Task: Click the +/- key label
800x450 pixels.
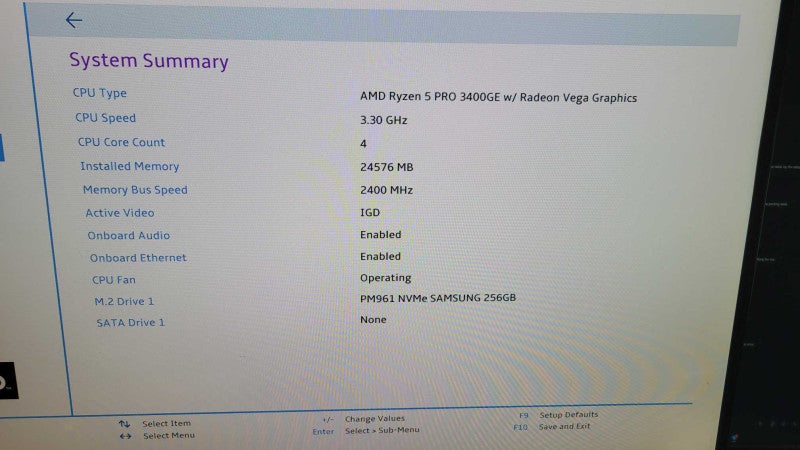Action: [x=328, y=420]
